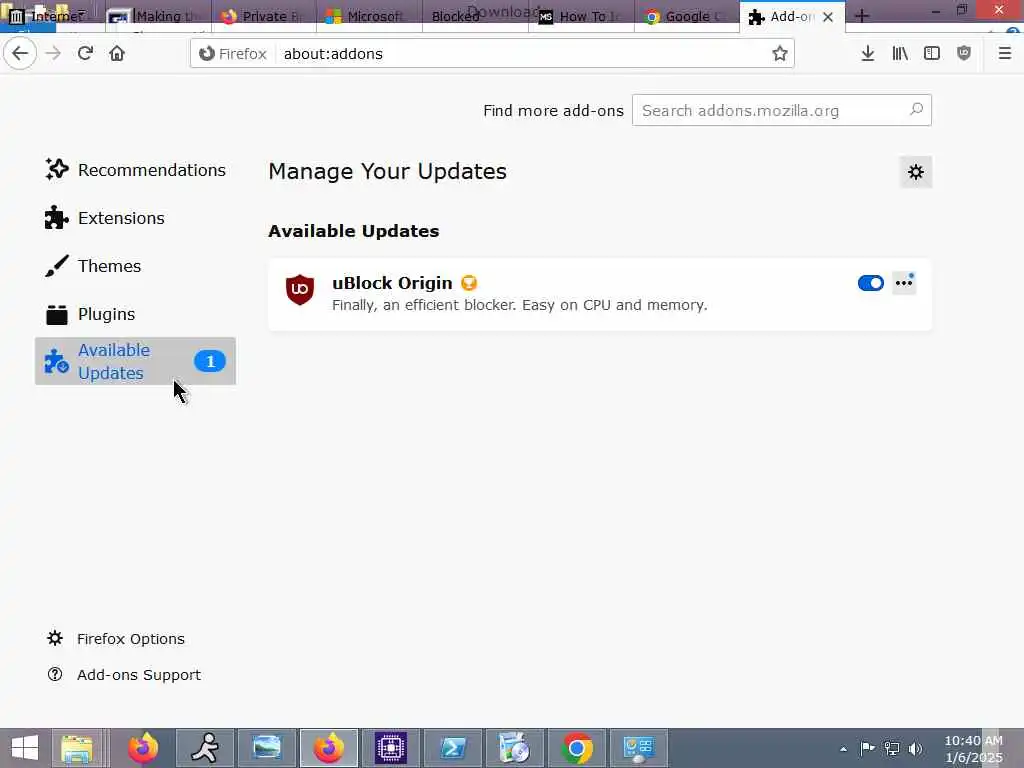Reload the current page

click(x=85, y=54)
